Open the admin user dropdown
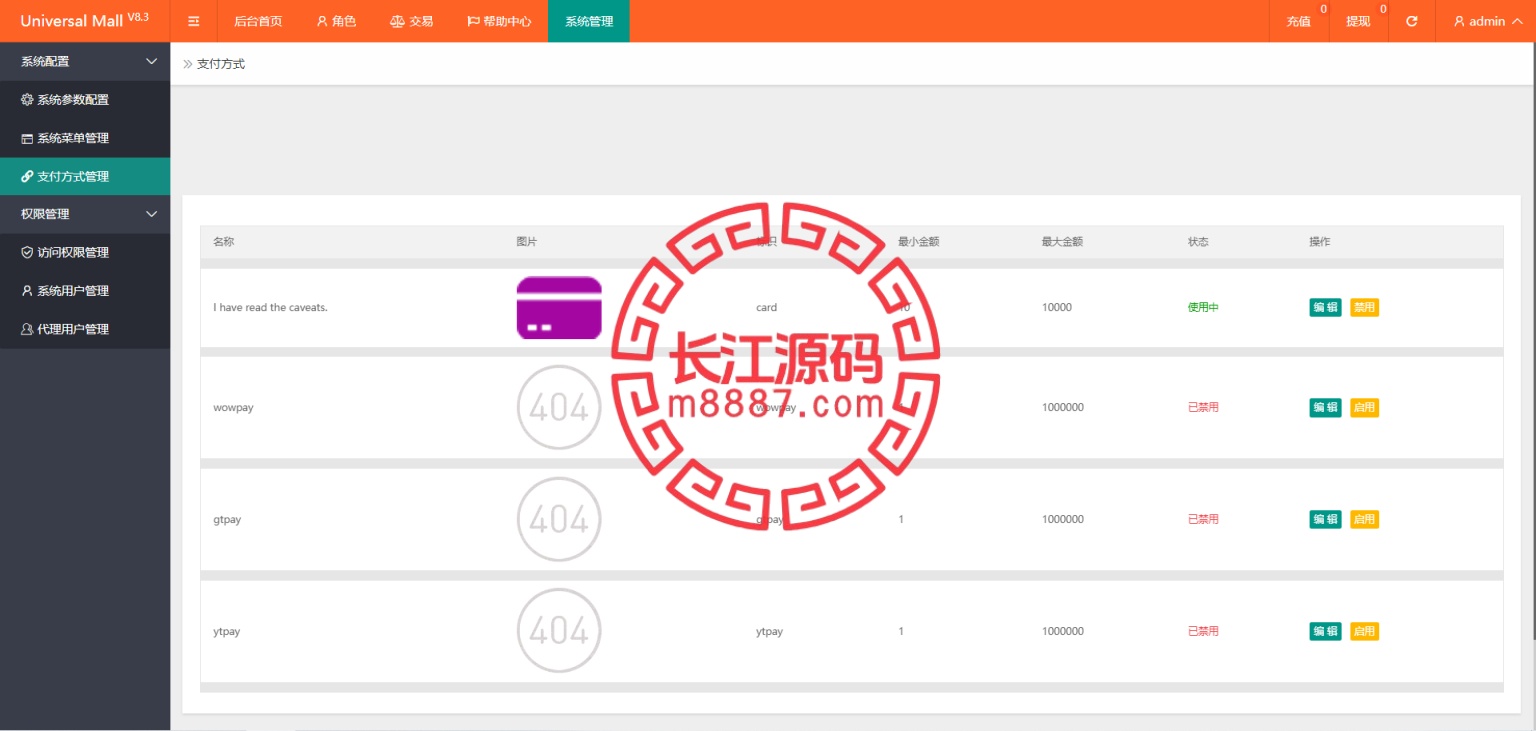The height and width of the screenshot is (731, 1536). pyautogui.click(x=1487, y=21)
